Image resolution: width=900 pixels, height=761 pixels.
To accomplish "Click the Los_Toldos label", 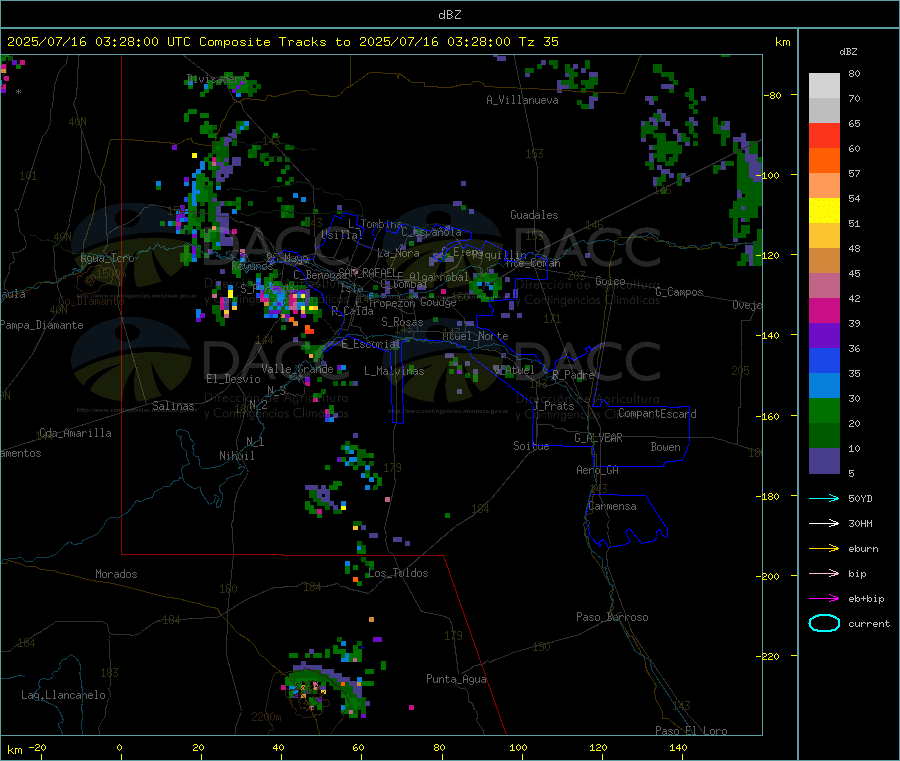I will click(398, 573).
